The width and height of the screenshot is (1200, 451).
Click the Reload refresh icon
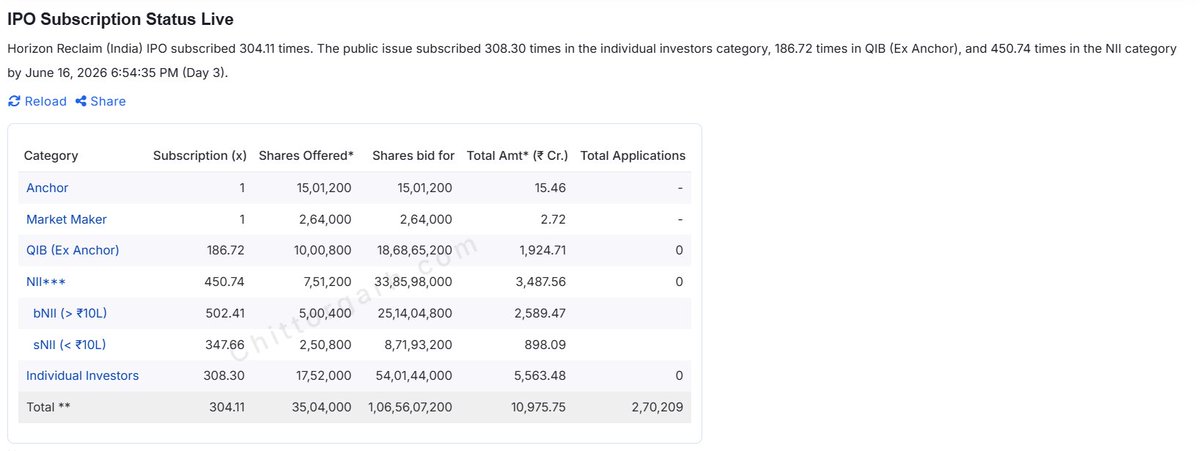pyautogui.click(x=14, y=101)
